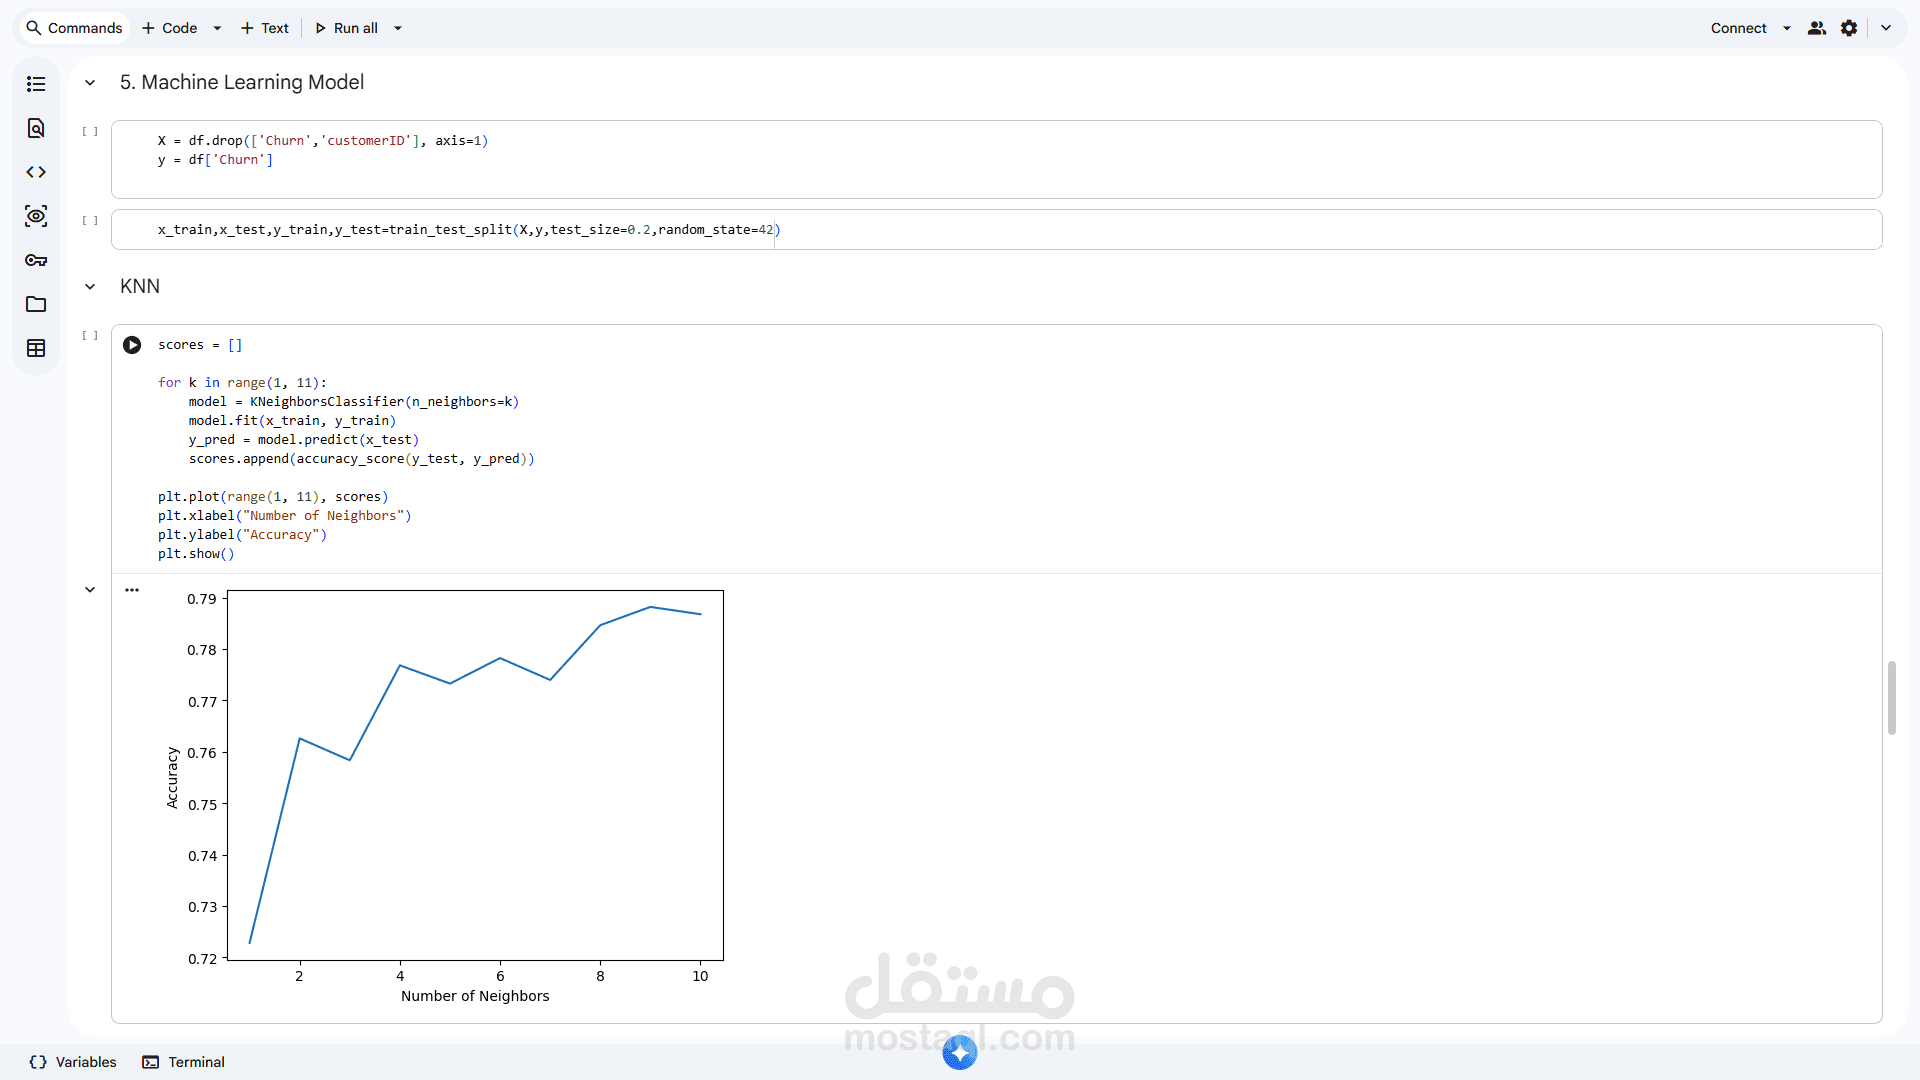Open the code snippets sidebar icon
The image size is (1920, 1080).
click(x=36, y=172)
